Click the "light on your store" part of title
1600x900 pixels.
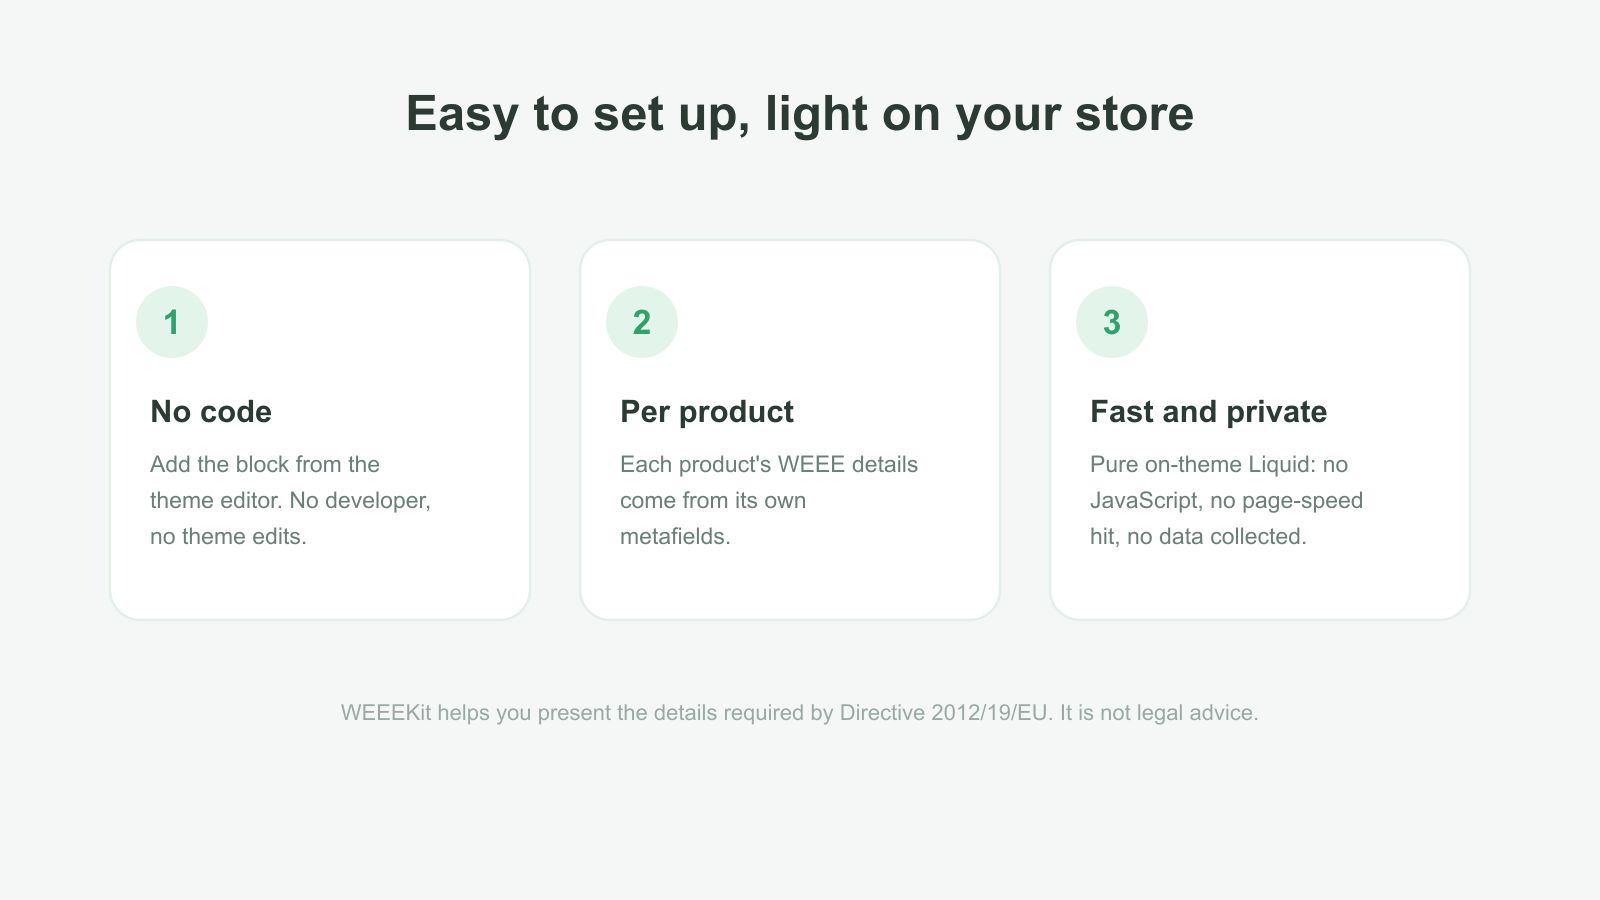(979, 113)
